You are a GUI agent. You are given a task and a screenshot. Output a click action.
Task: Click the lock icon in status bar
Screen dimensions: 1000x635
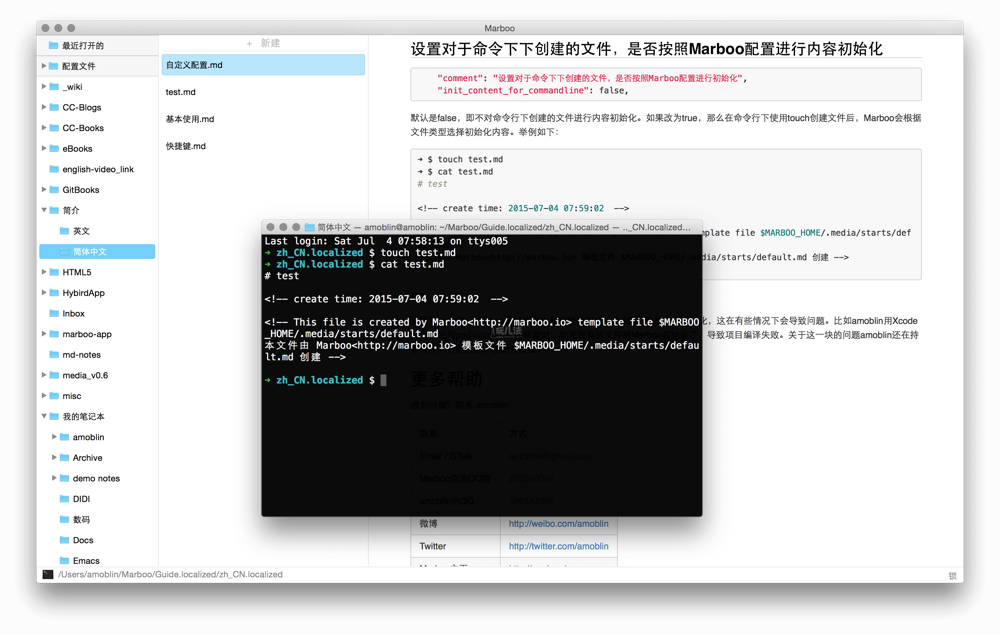952,576
